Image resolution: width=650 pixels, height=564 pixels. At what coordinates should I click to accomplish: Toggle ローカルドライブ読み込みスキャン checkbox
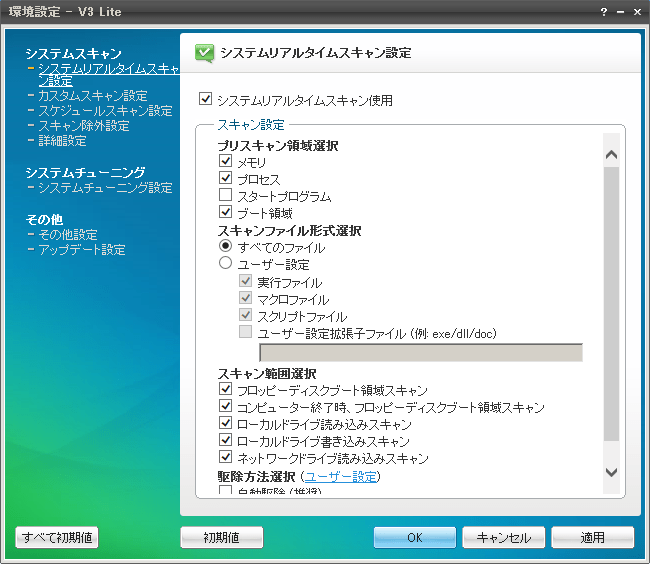(x=226, y=423)
